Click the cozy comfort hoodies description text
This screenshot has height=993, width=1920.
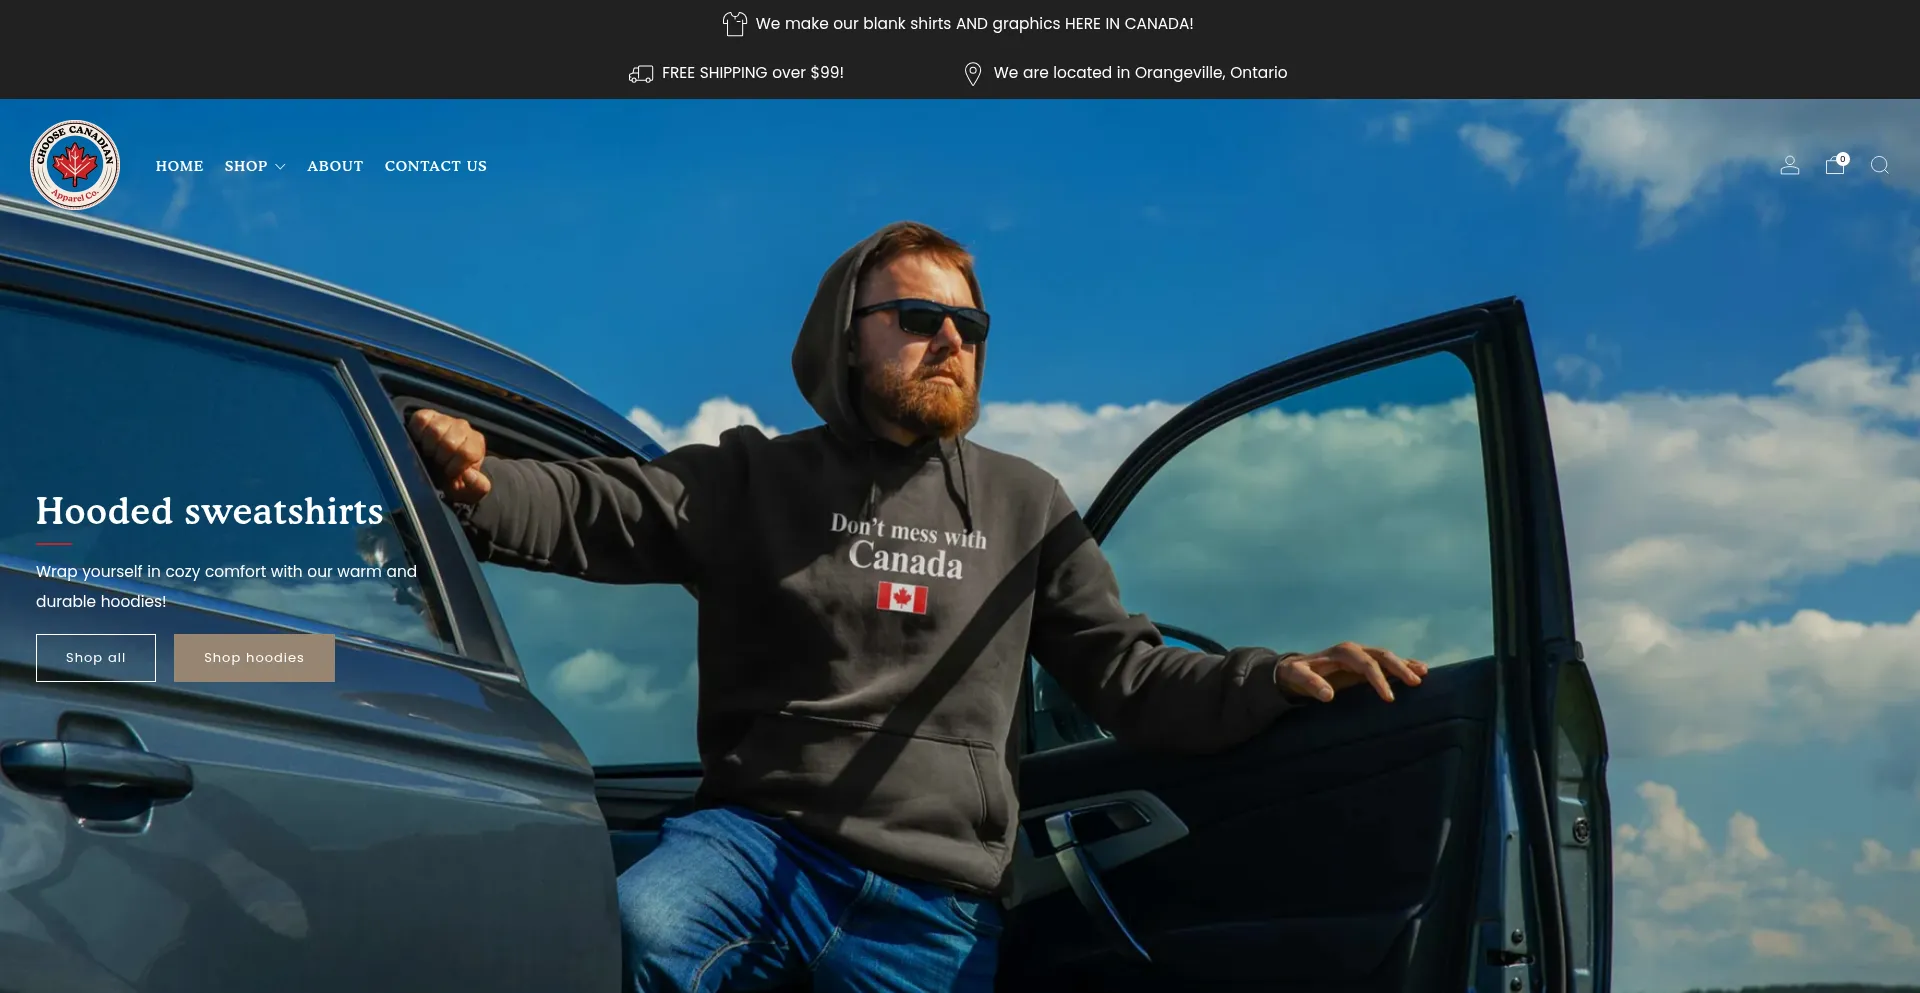tap(226, 586)
